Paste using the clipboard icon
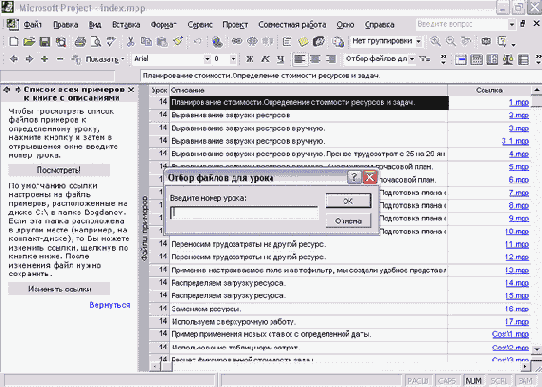Image resolution: width=542 pixels, height=387 pixels. pos(162,42)
